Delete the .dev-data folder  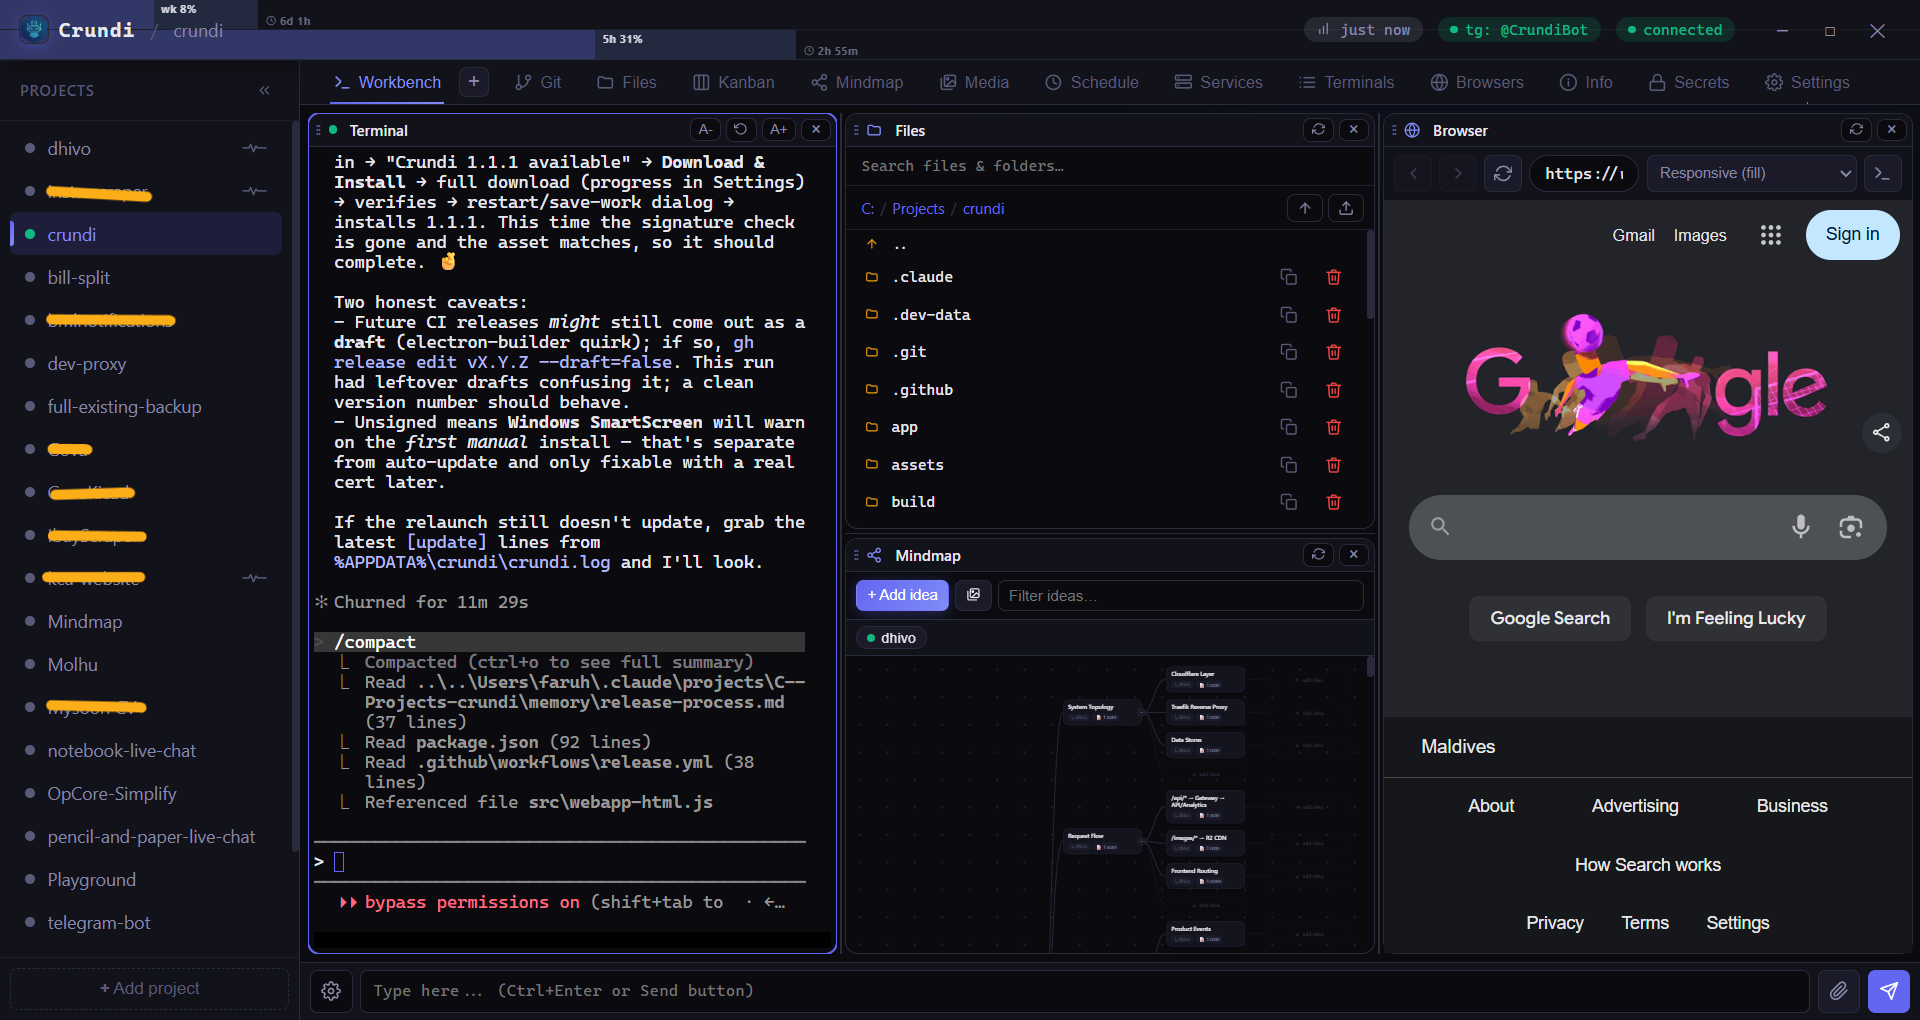pyautogui.click(x=1333, y=315)
